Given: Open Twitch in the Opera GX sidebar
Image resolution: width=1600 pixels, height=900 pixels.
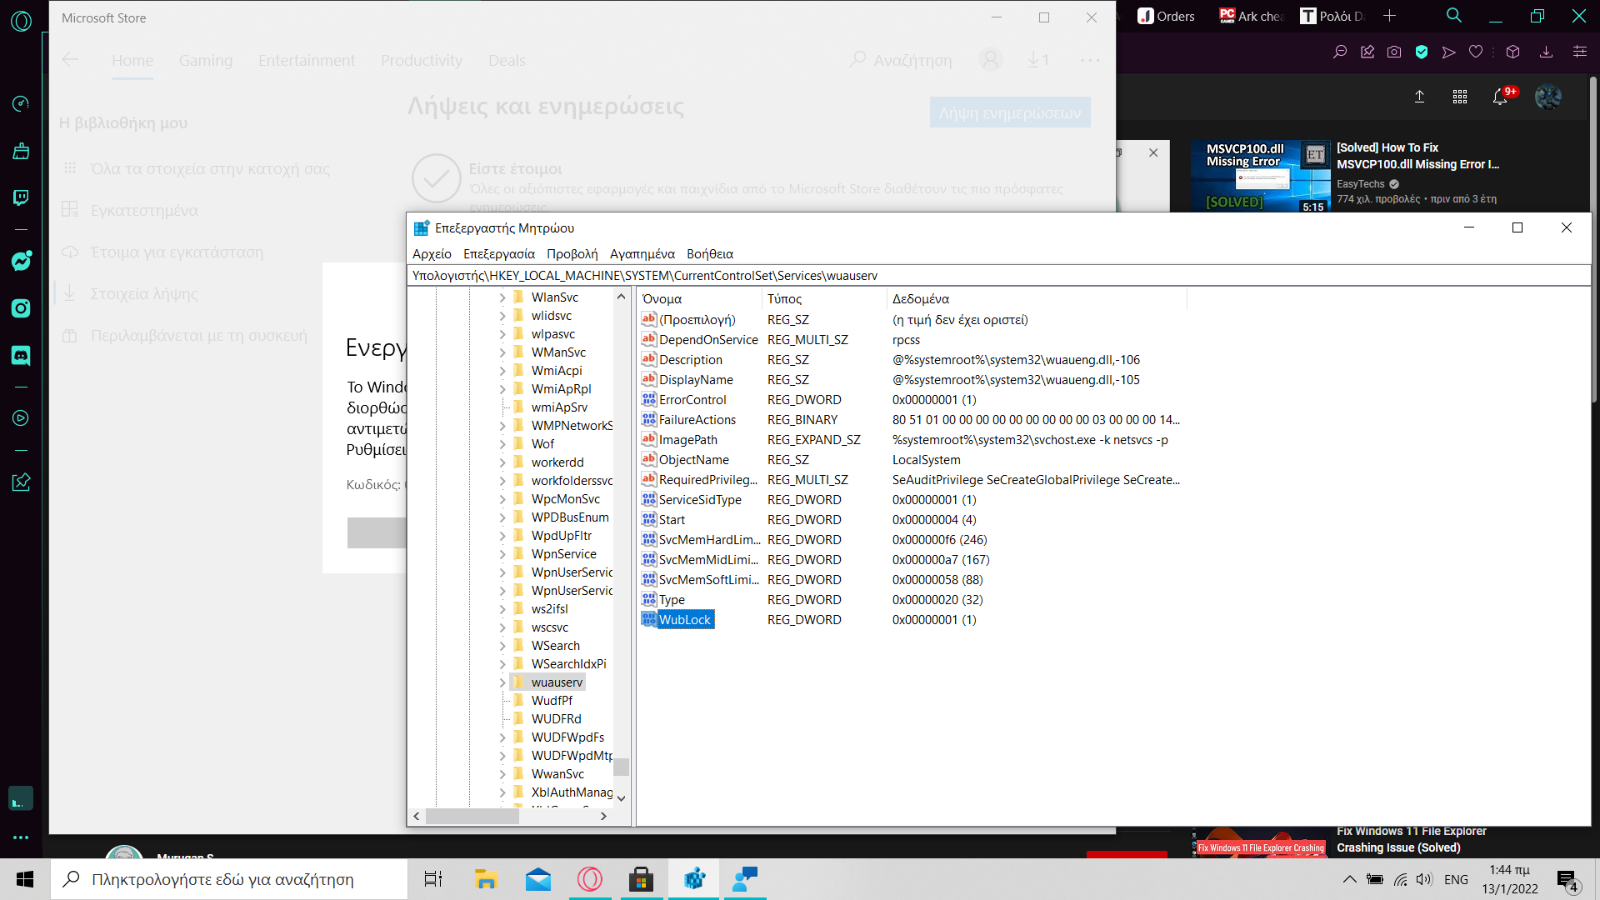Looking at the screenshot, I should tap(21, 198).
